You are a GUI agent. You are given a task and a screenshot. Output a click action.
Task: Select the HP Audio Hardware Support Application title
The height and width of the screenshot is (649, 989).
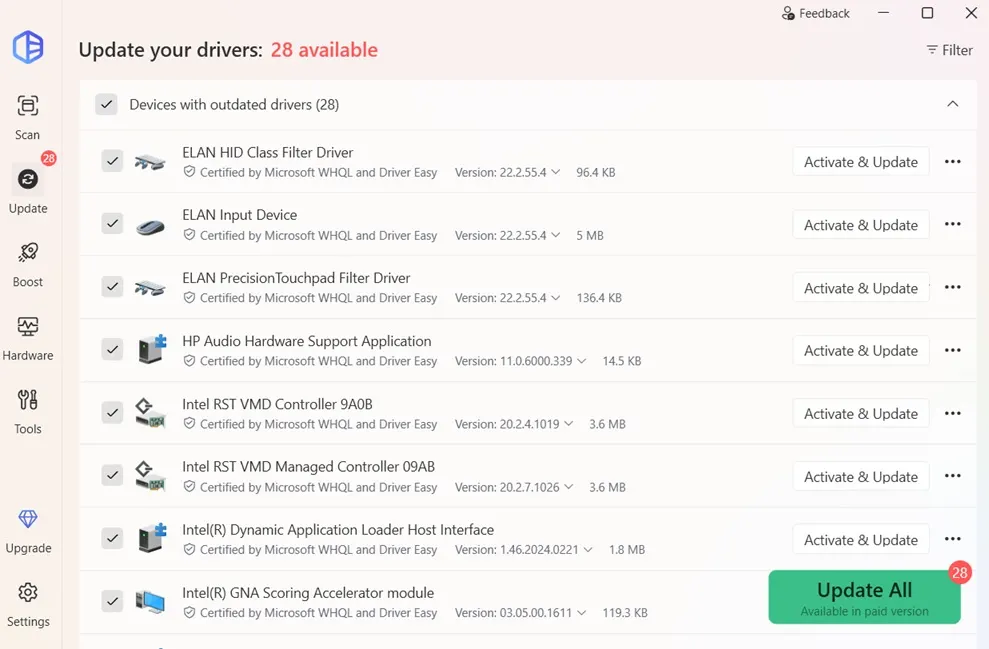[x=307, y=341]
